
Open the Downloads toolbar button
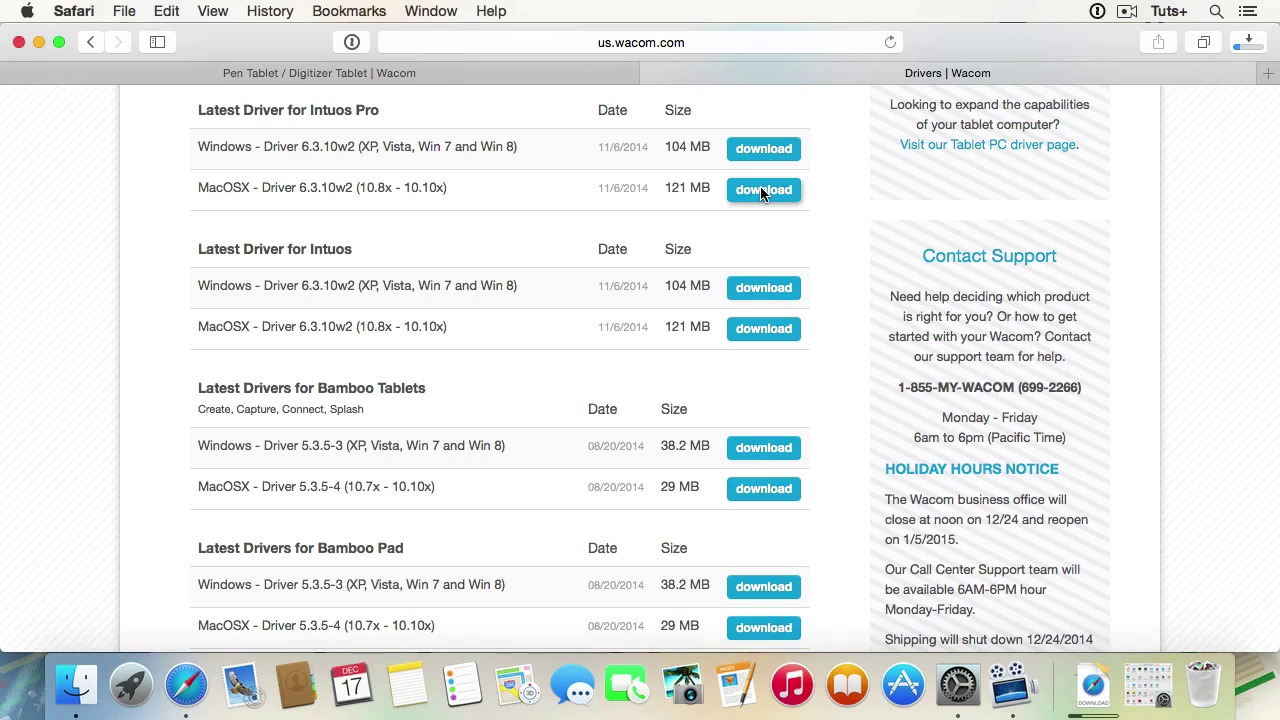point(1248,42)
